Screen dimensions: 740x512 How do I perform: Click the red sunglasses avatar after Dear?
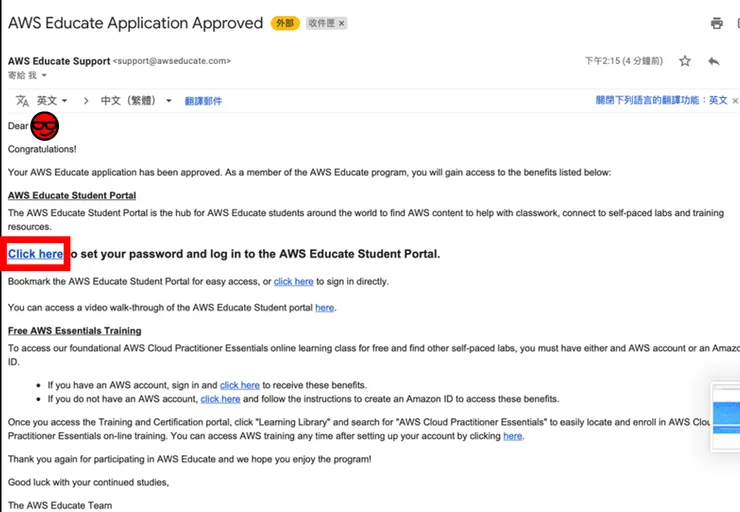(45, 127)
